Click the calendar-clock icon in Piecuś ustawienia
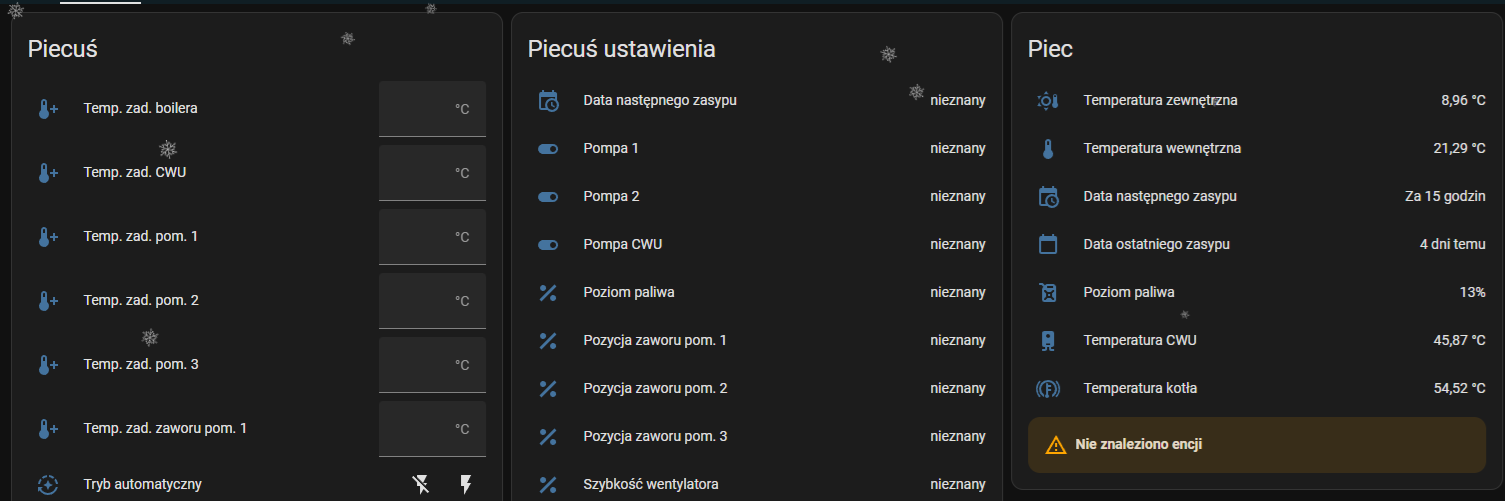Screen dimensions: 1505x501 pyautogui.click(x=548, y=101)
